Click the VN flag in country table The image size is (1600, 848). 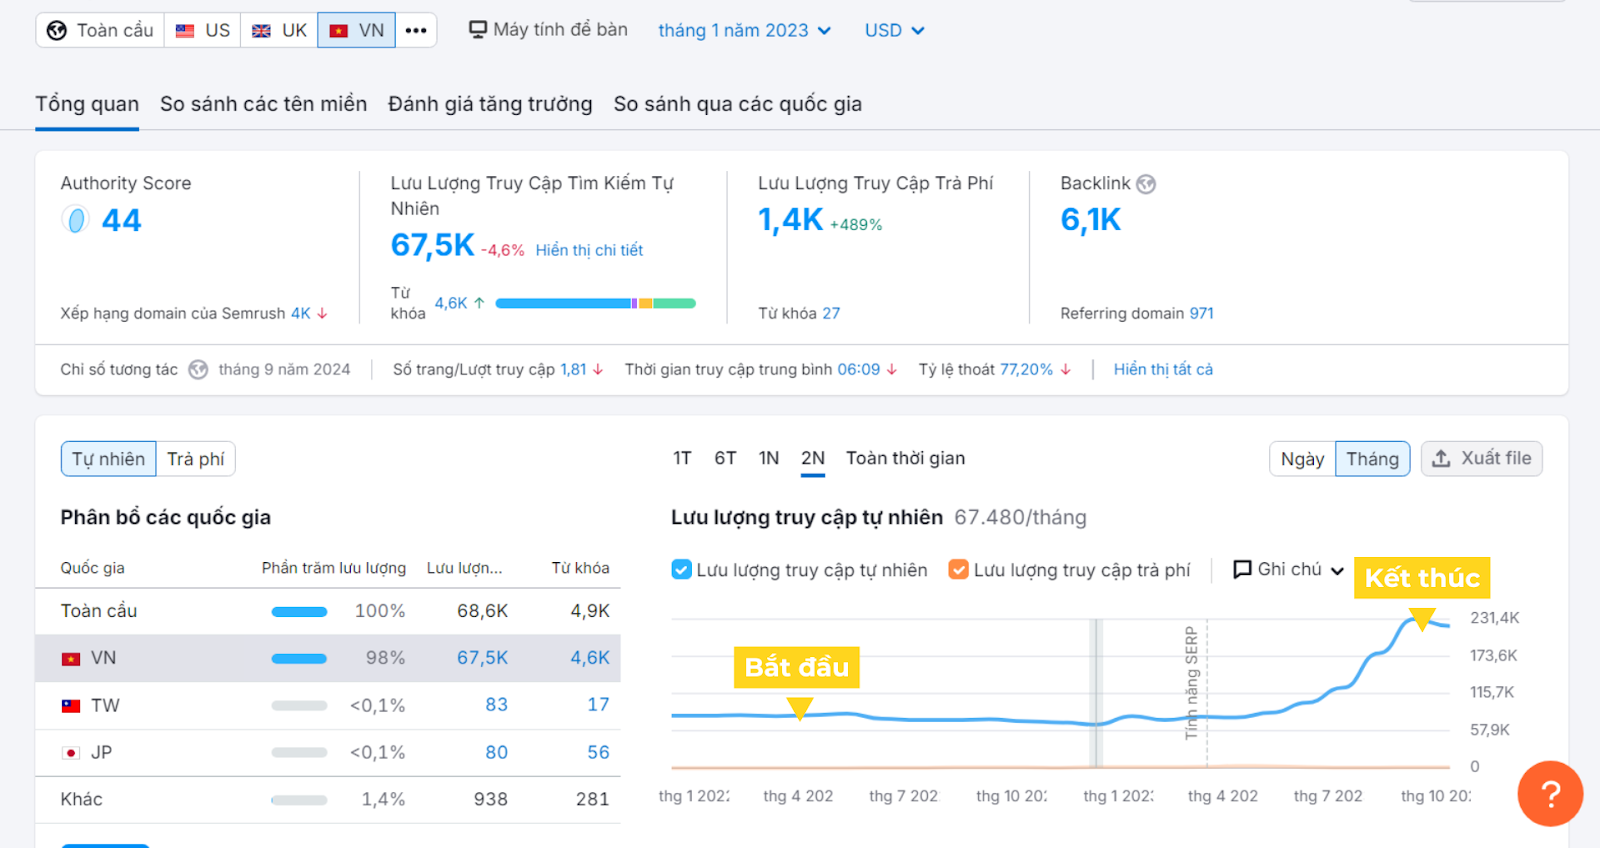tap(71, 658)
